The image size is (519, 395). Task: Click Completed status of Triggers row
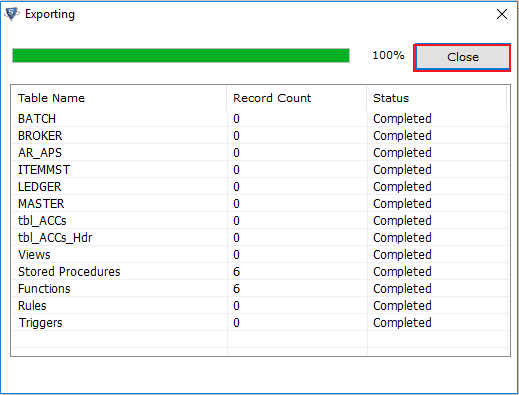(402, 323)
